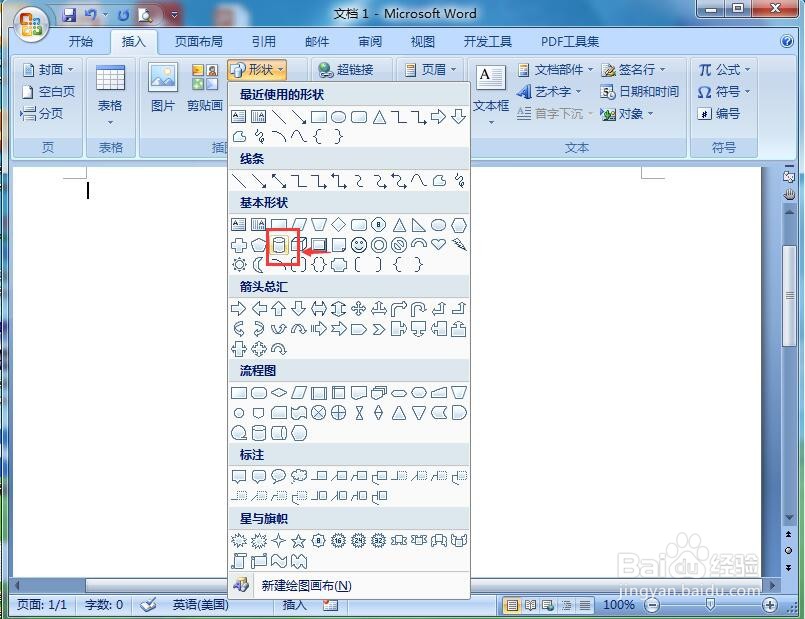Click the Picture insert button
Screen dimensions: 805x619
163,87
